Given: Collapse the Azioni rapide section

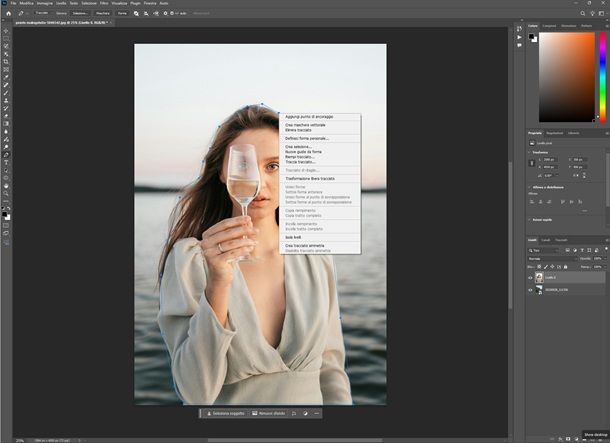Looking at the screenshot, I should pos(529,220).
